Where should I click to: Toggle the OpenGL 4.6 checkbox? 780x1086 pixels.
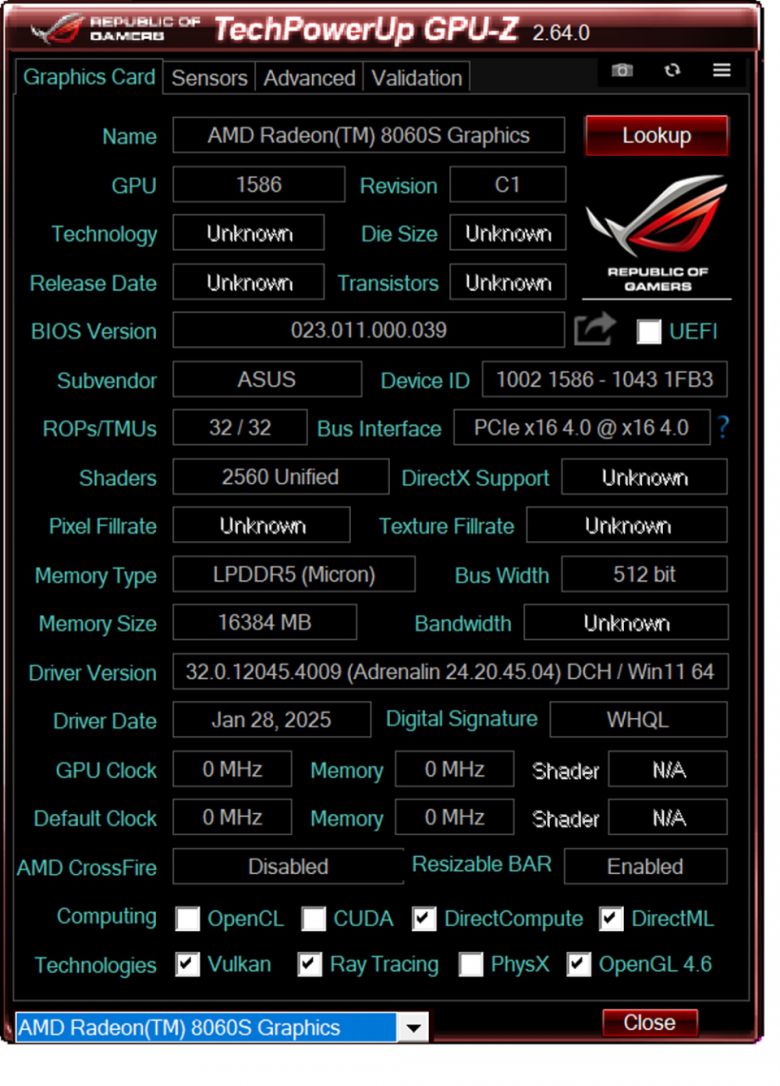578,964
